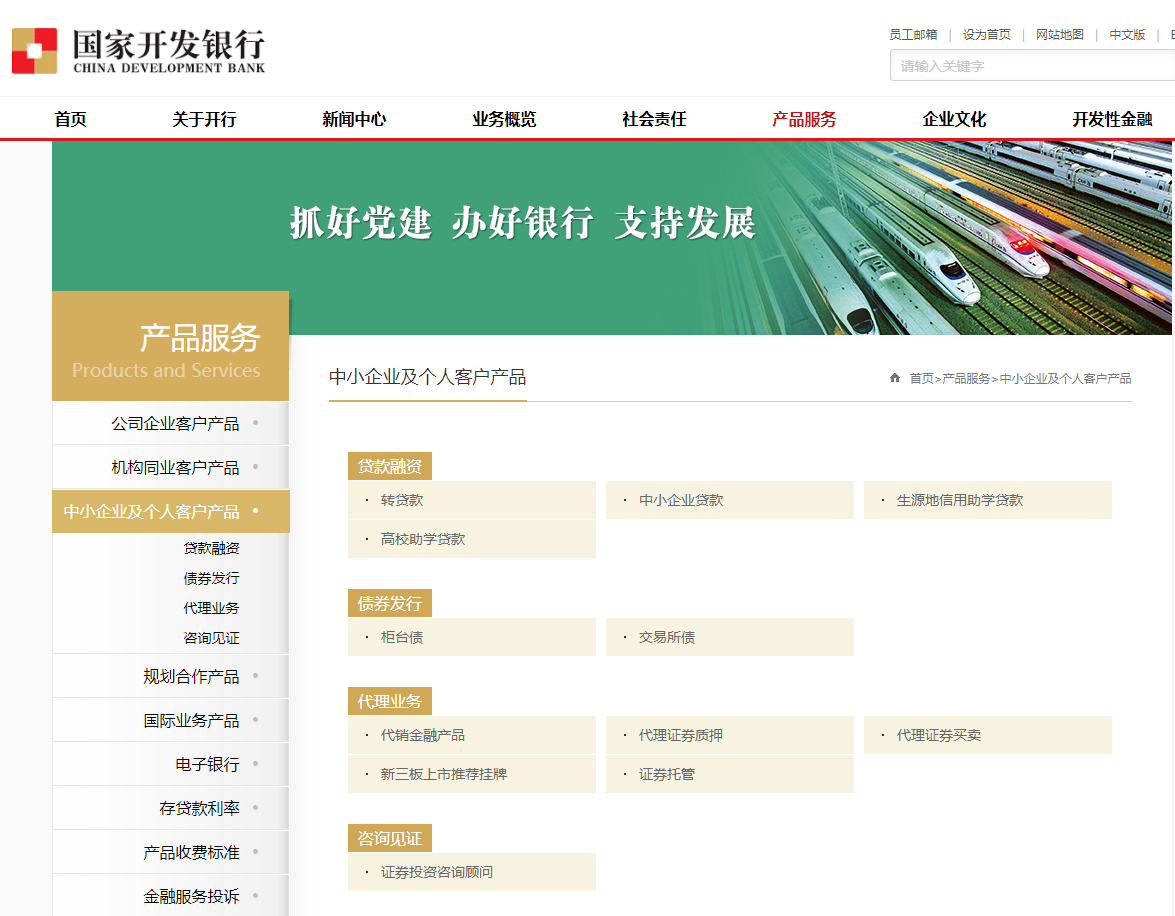
Task: Click the China Development Bank logo
Action: 139,51
